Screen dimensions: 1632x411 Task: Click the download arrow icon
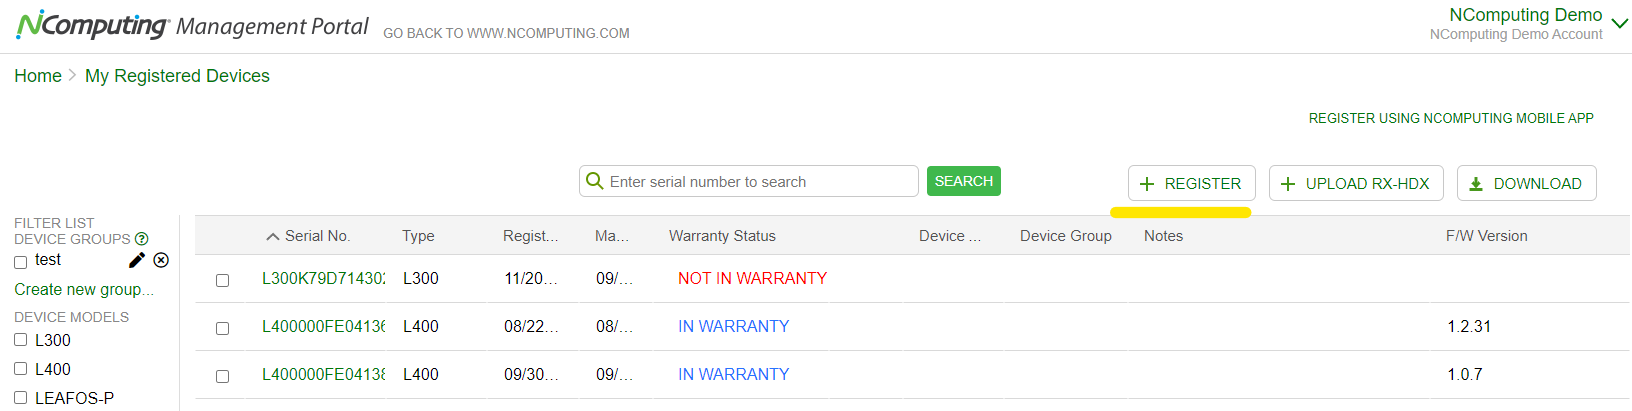tap(1476, 184)
